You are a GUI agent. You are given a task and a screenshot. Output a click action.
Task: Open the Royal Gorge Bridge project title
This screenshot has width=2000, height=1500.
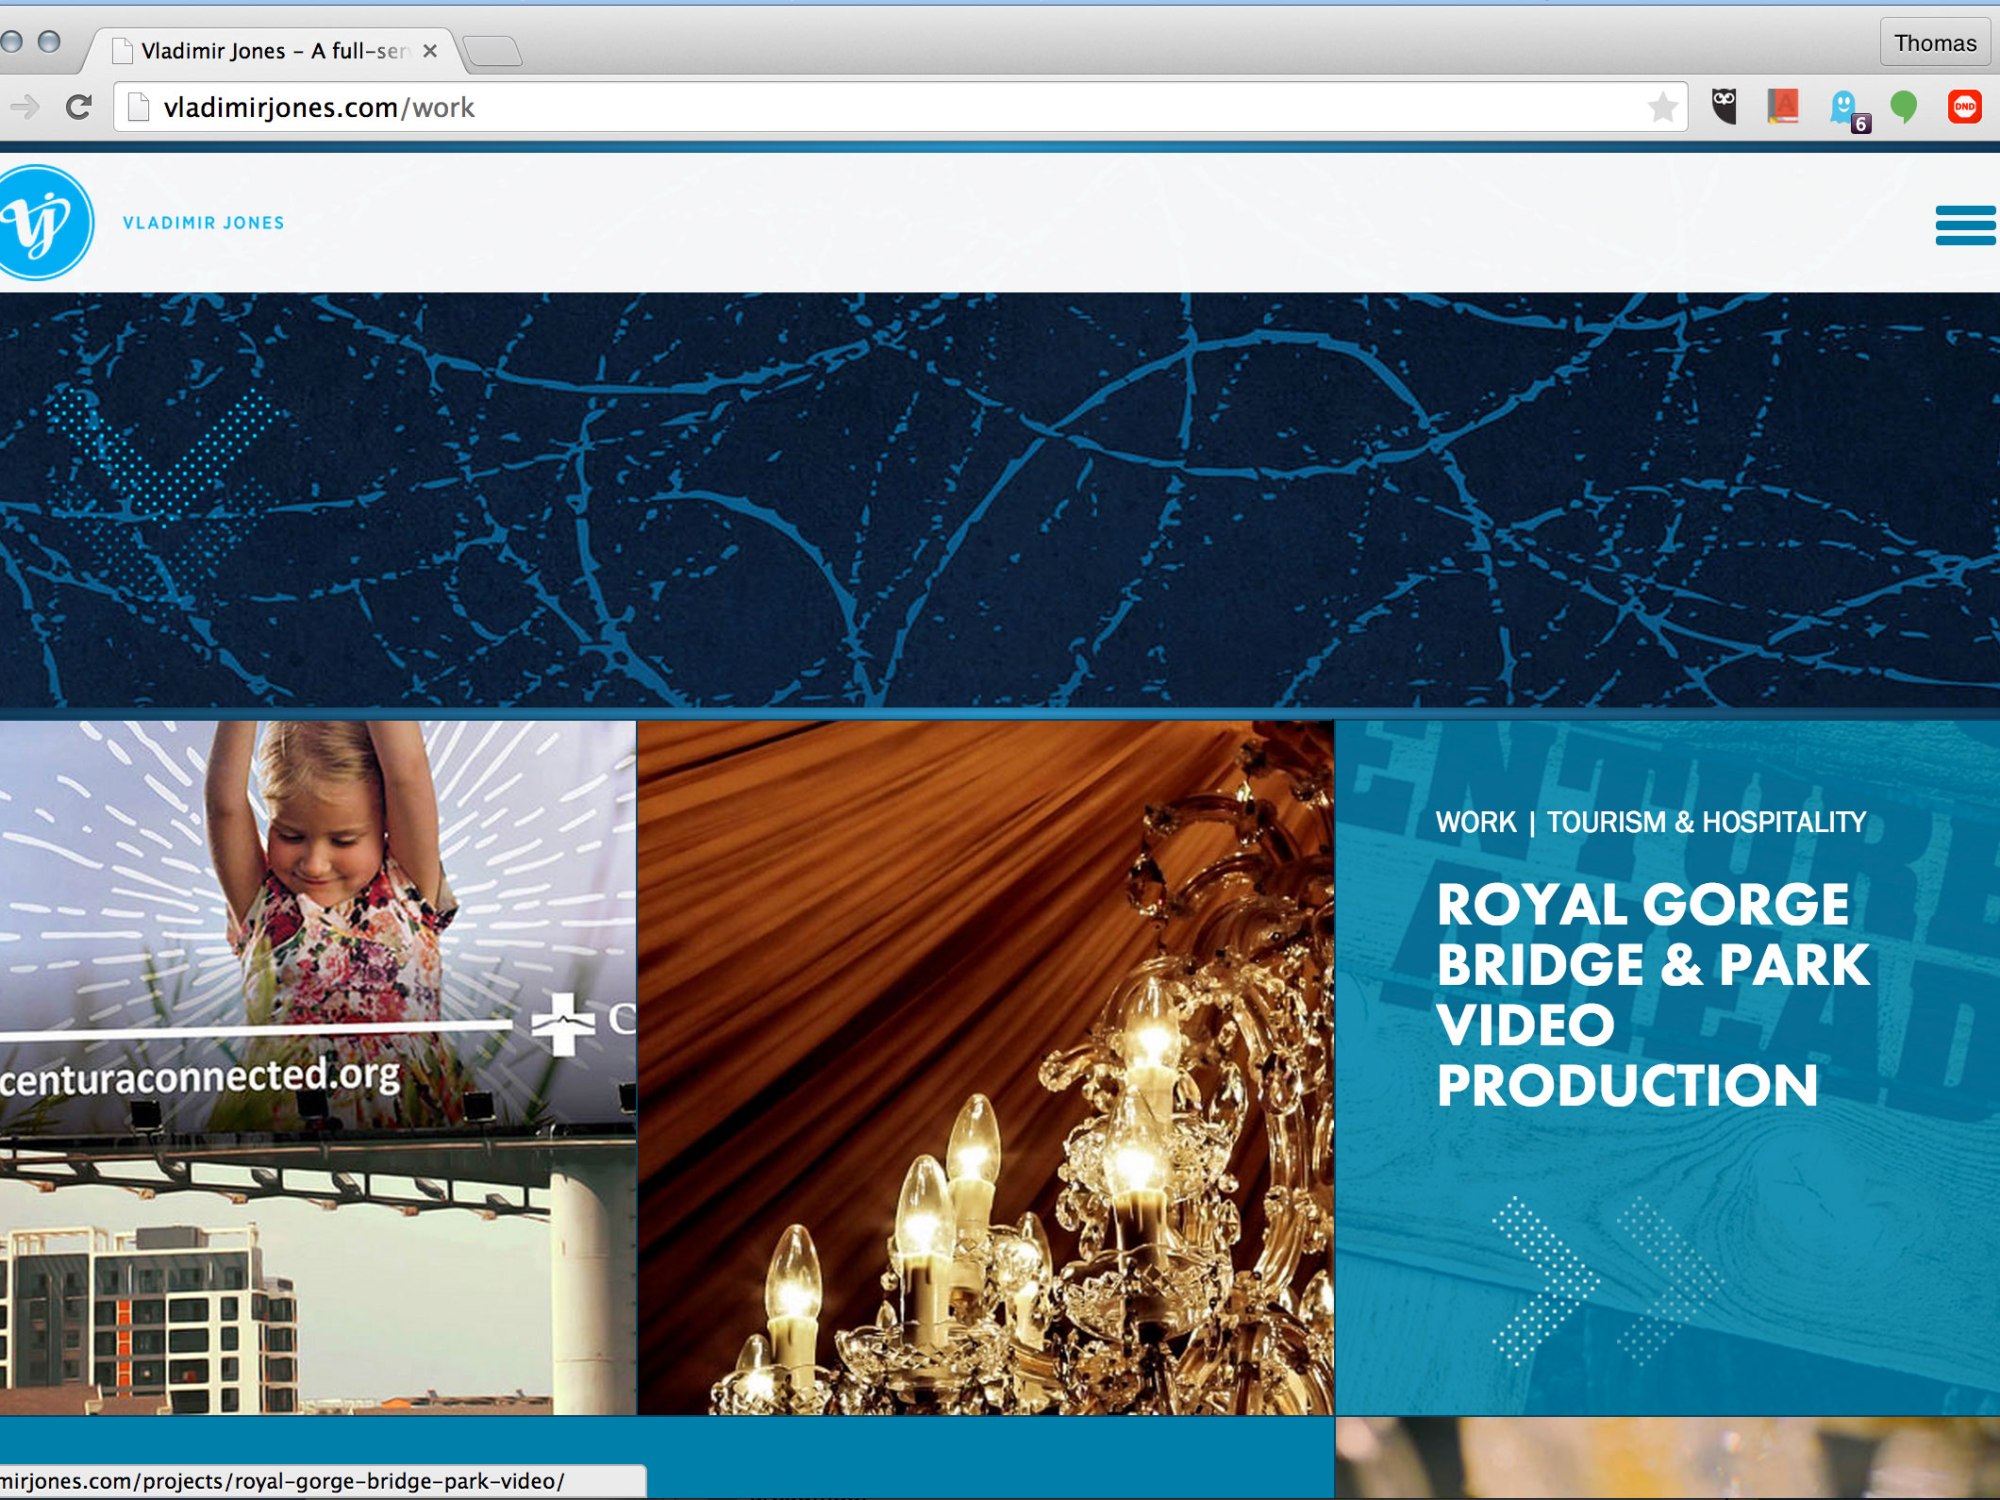(x=1650, y=994)
